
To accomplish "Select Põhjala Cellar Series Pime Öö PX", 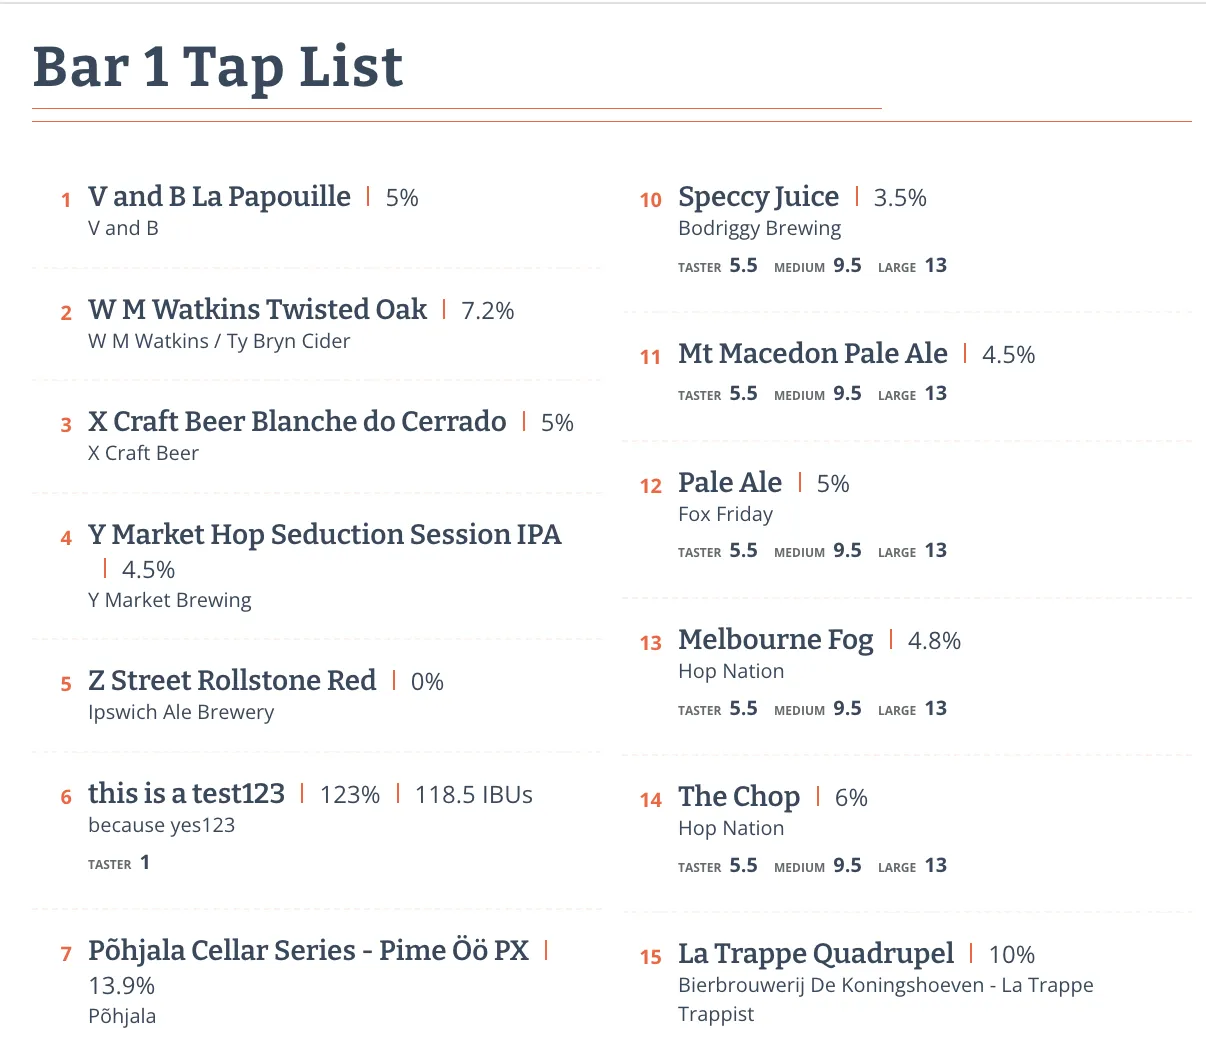I will coord(308,951).
